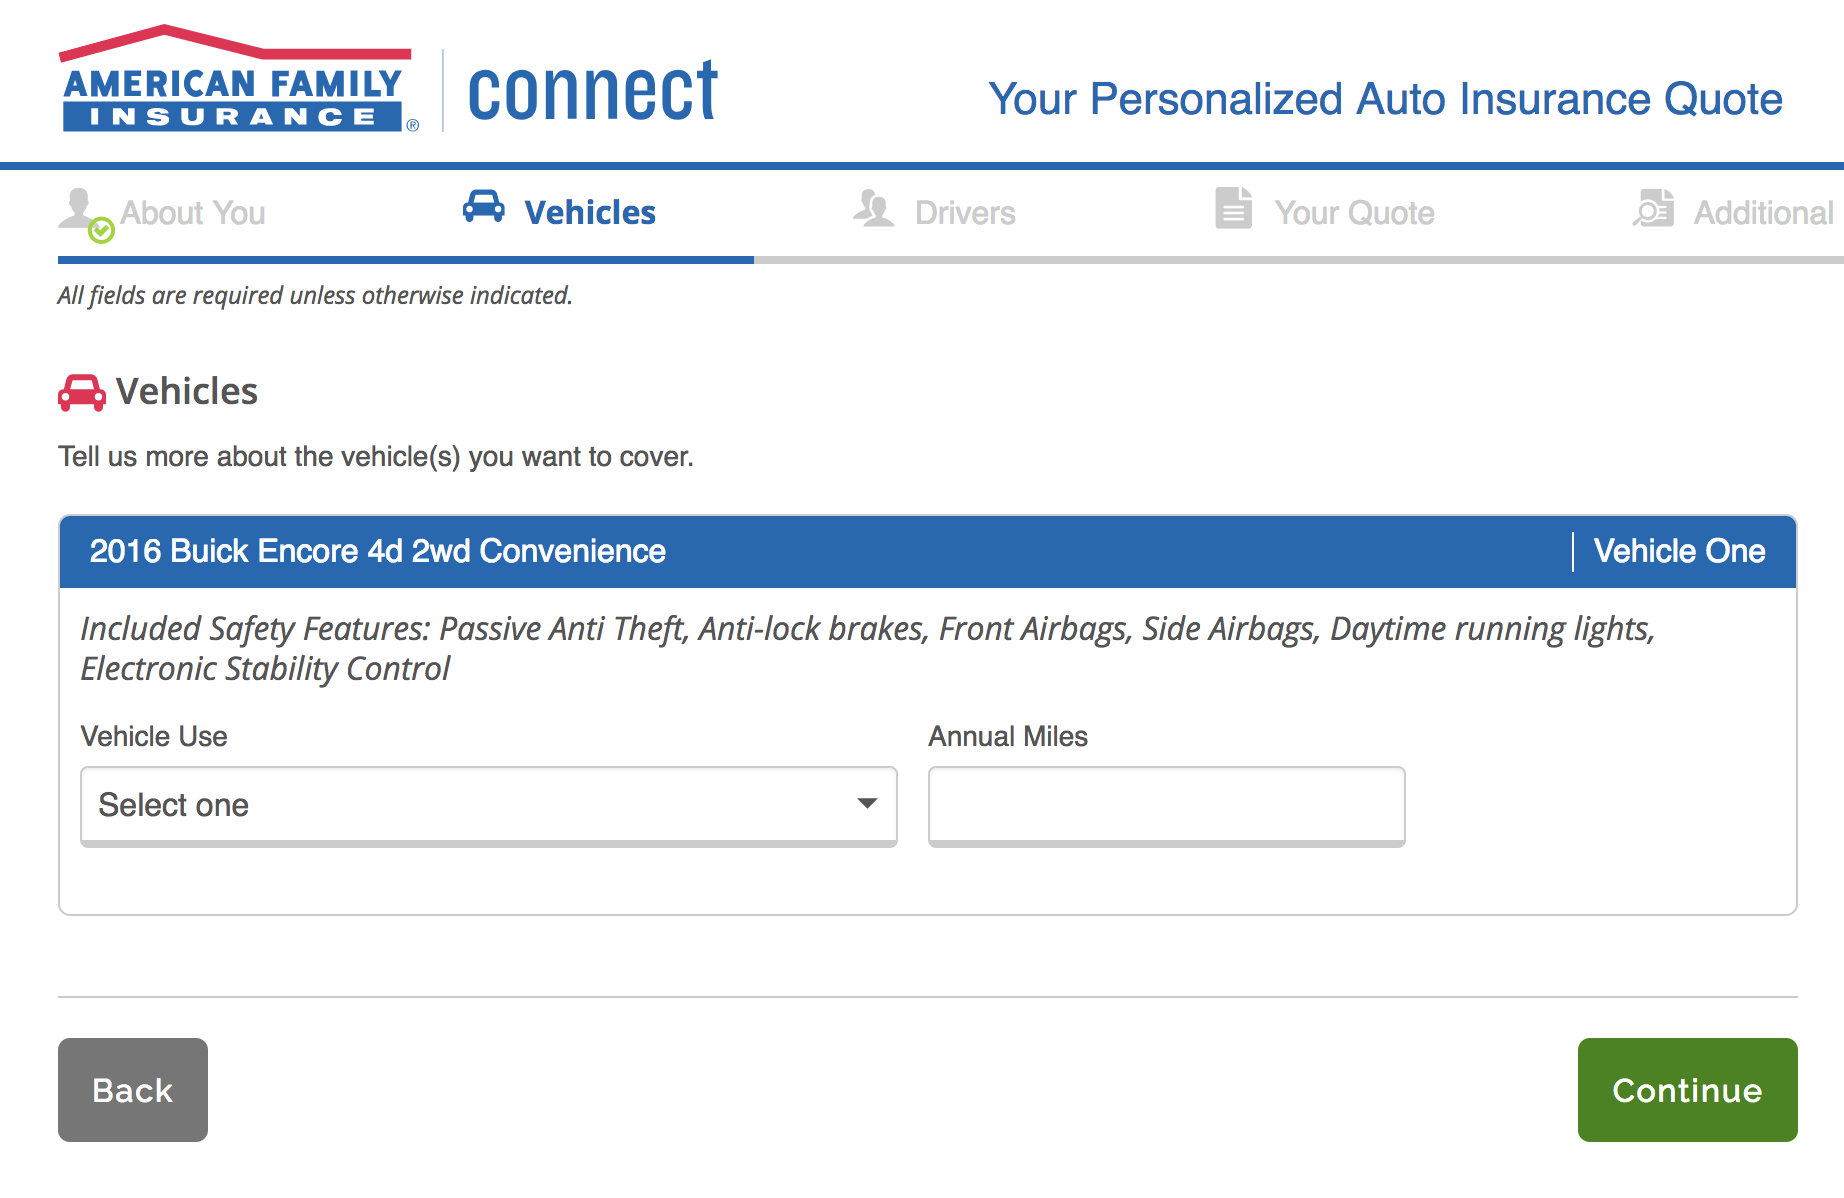Image resolution: width=1844 pixels, height=1198 pixels.
Task: Select the Vehicles step label
Action: [590, 213]
